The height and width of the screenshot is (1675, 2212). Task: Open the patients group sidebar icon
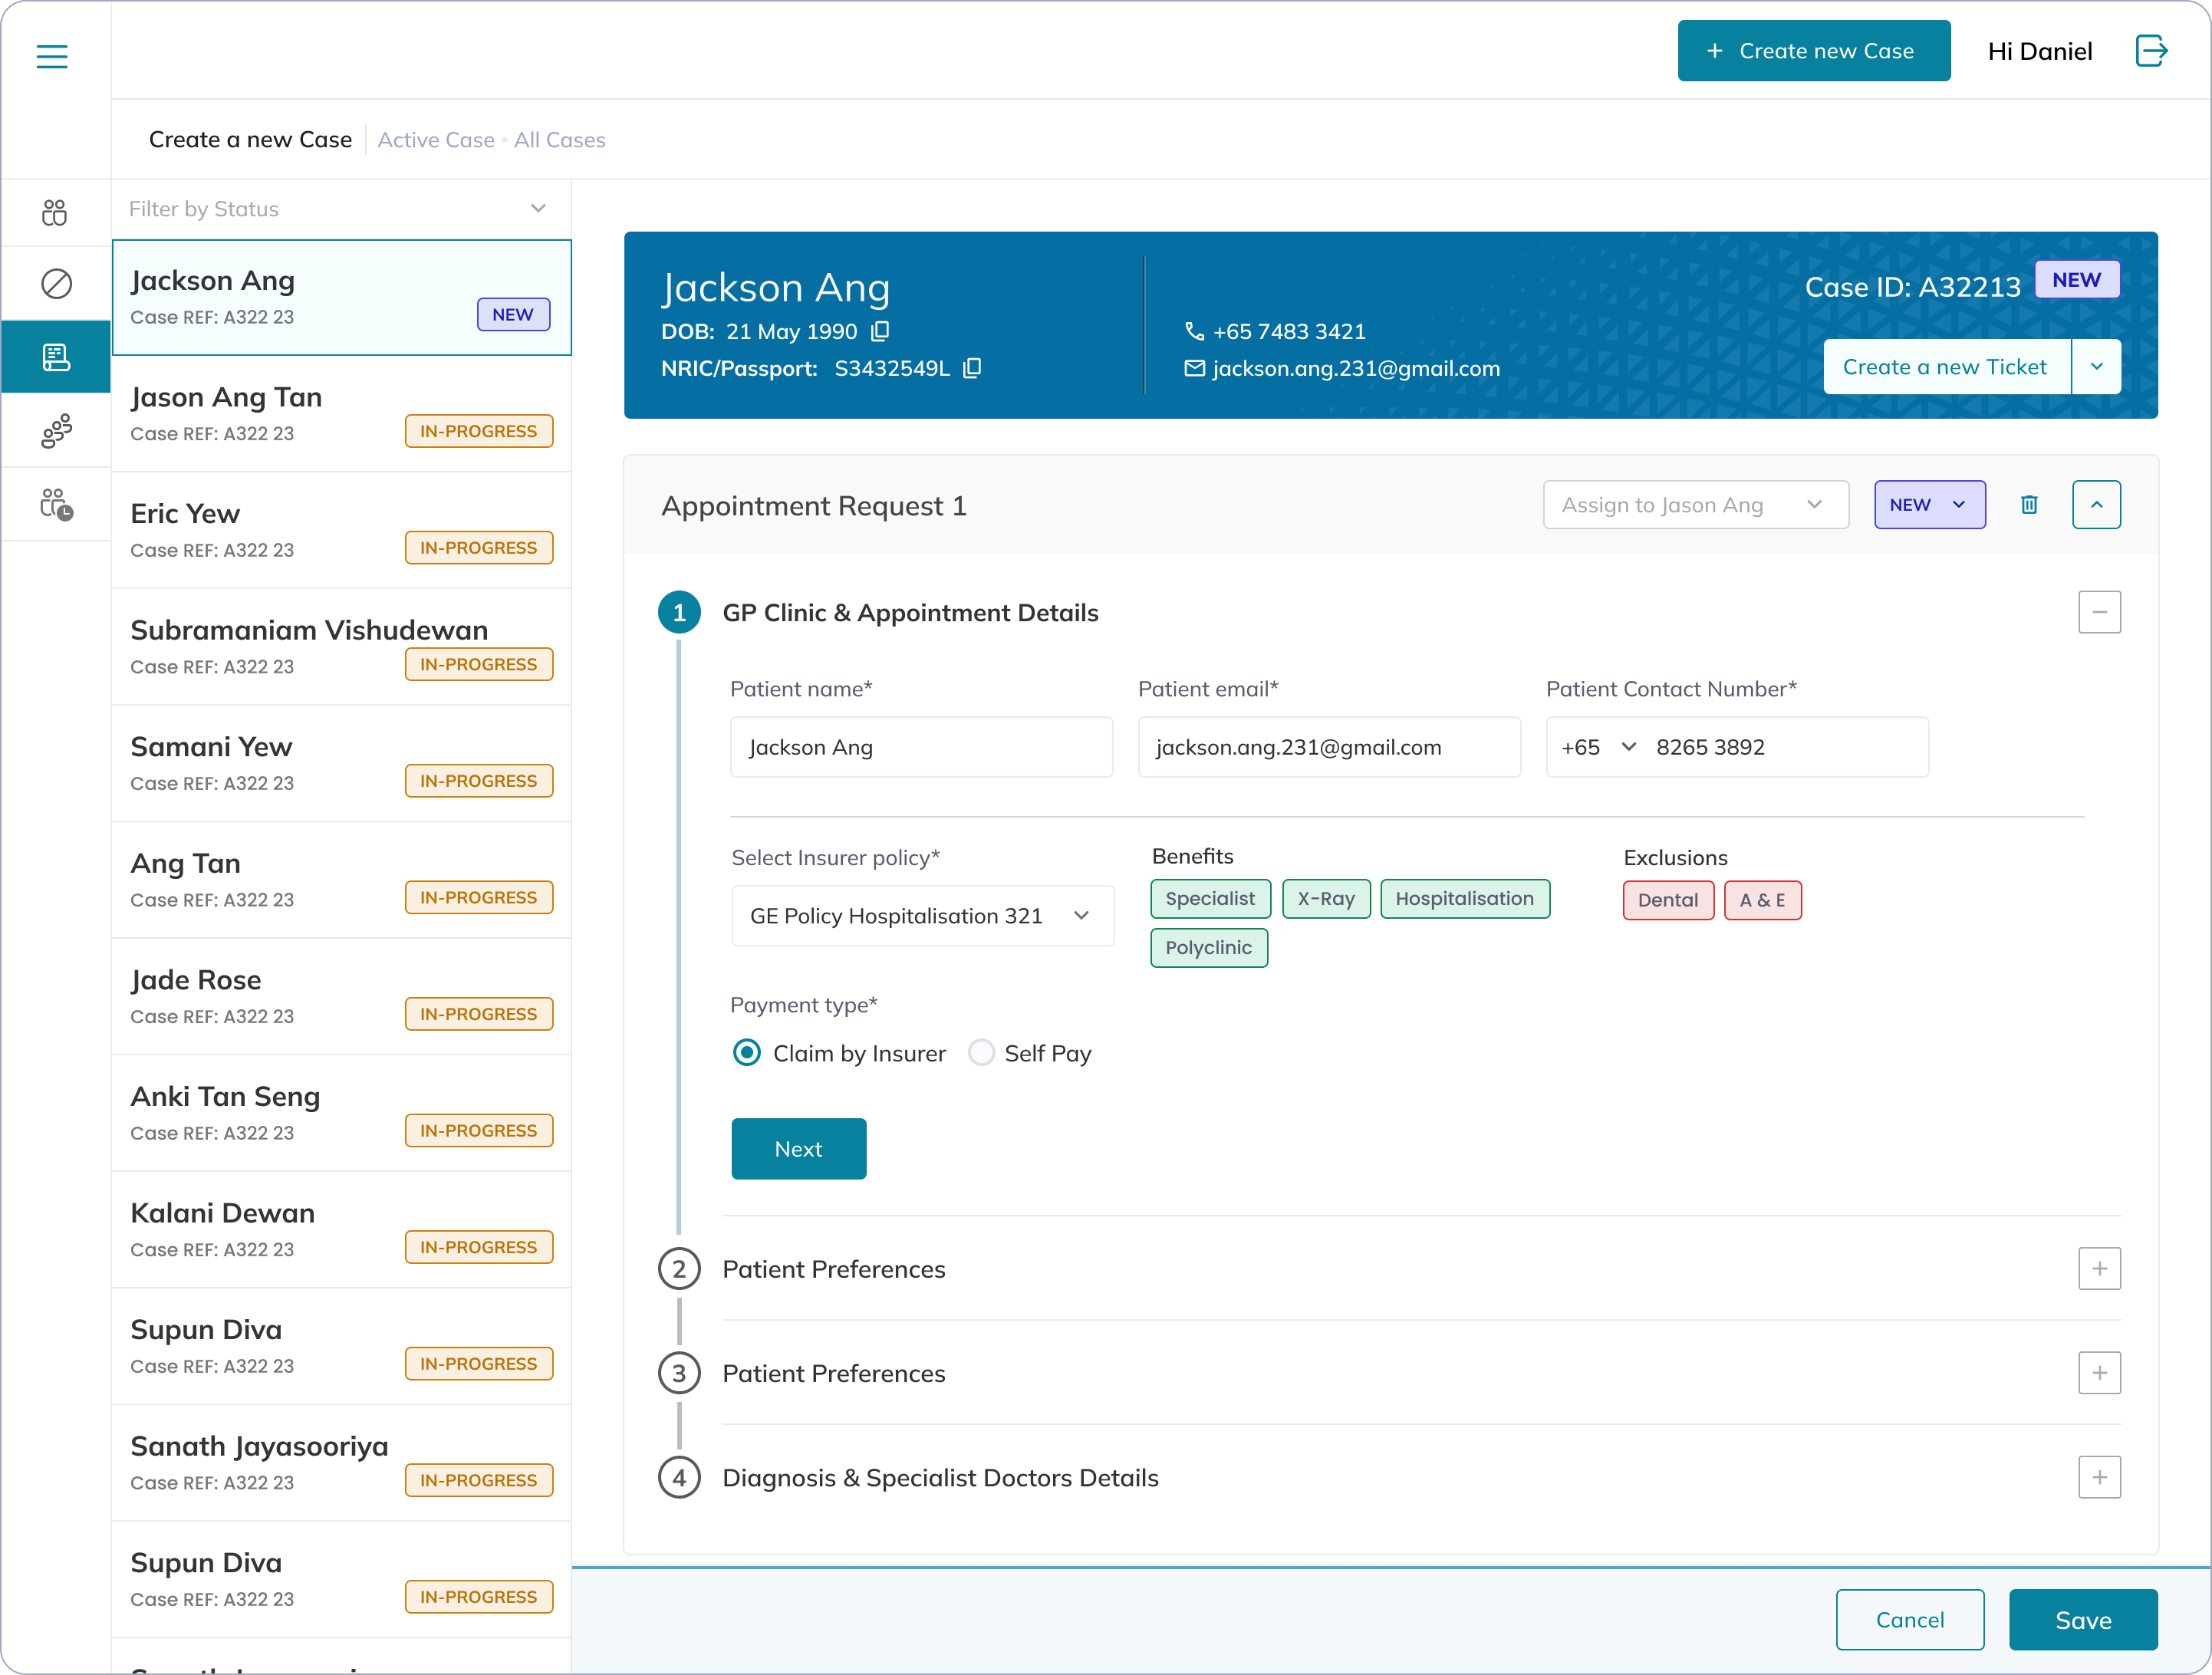click(56, 431)
